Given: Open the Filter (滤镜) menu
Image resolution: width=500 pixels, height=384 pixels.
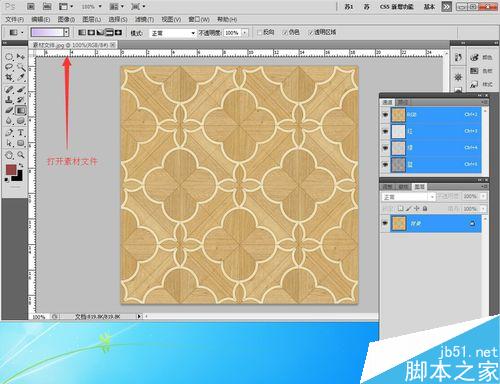Looking at the screenshot, I should click(x=144, y=20).
